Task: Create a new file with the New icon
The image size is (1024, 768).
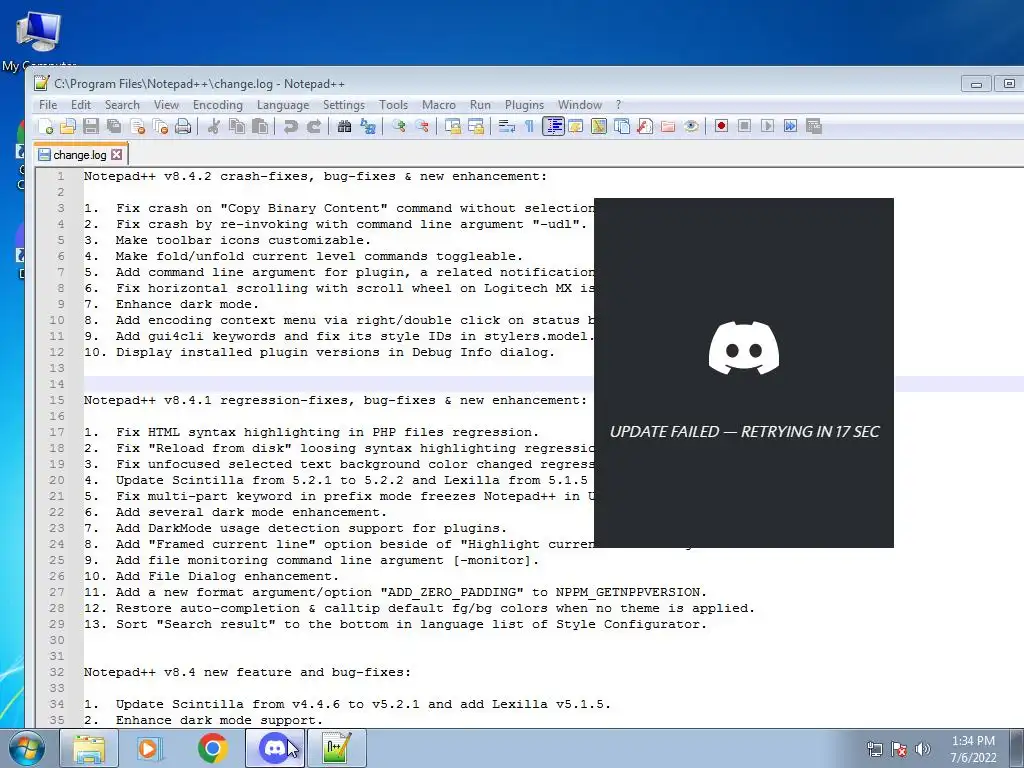Action: click(x=45, y=126)
